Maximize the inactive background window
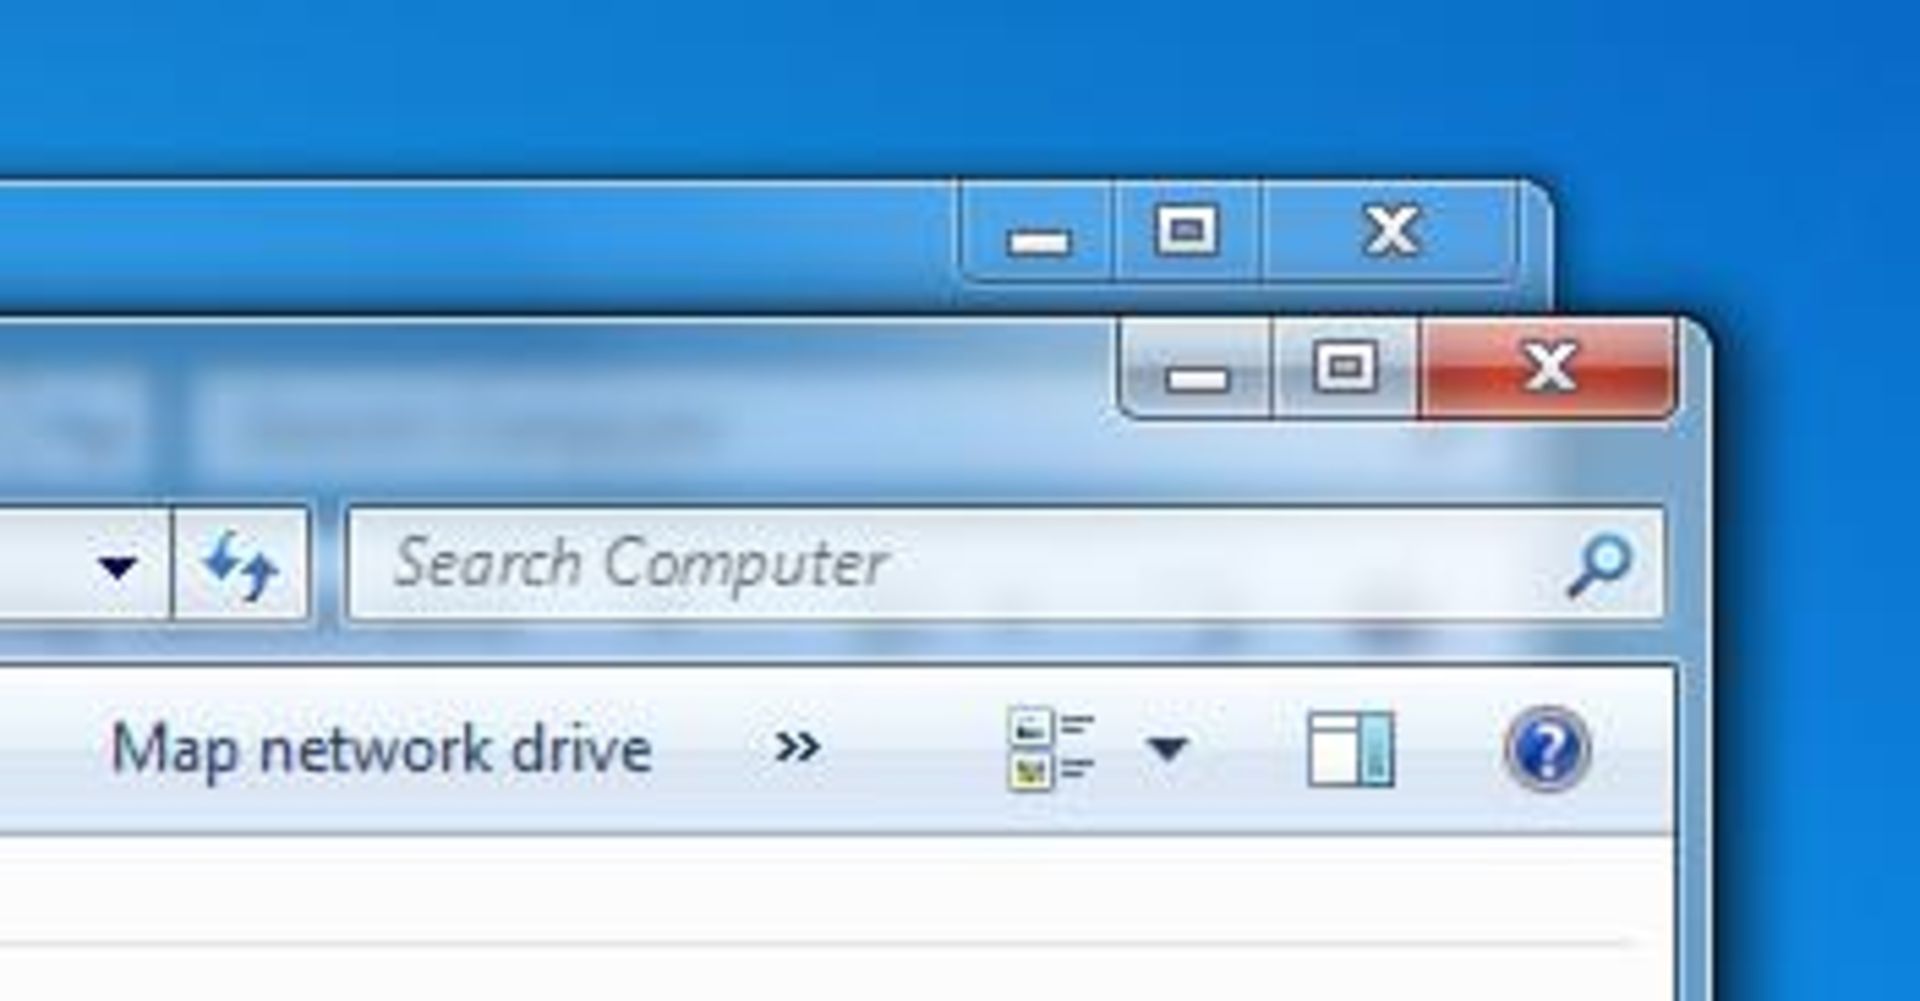 pyautogui.click(x=1186, y=231)
